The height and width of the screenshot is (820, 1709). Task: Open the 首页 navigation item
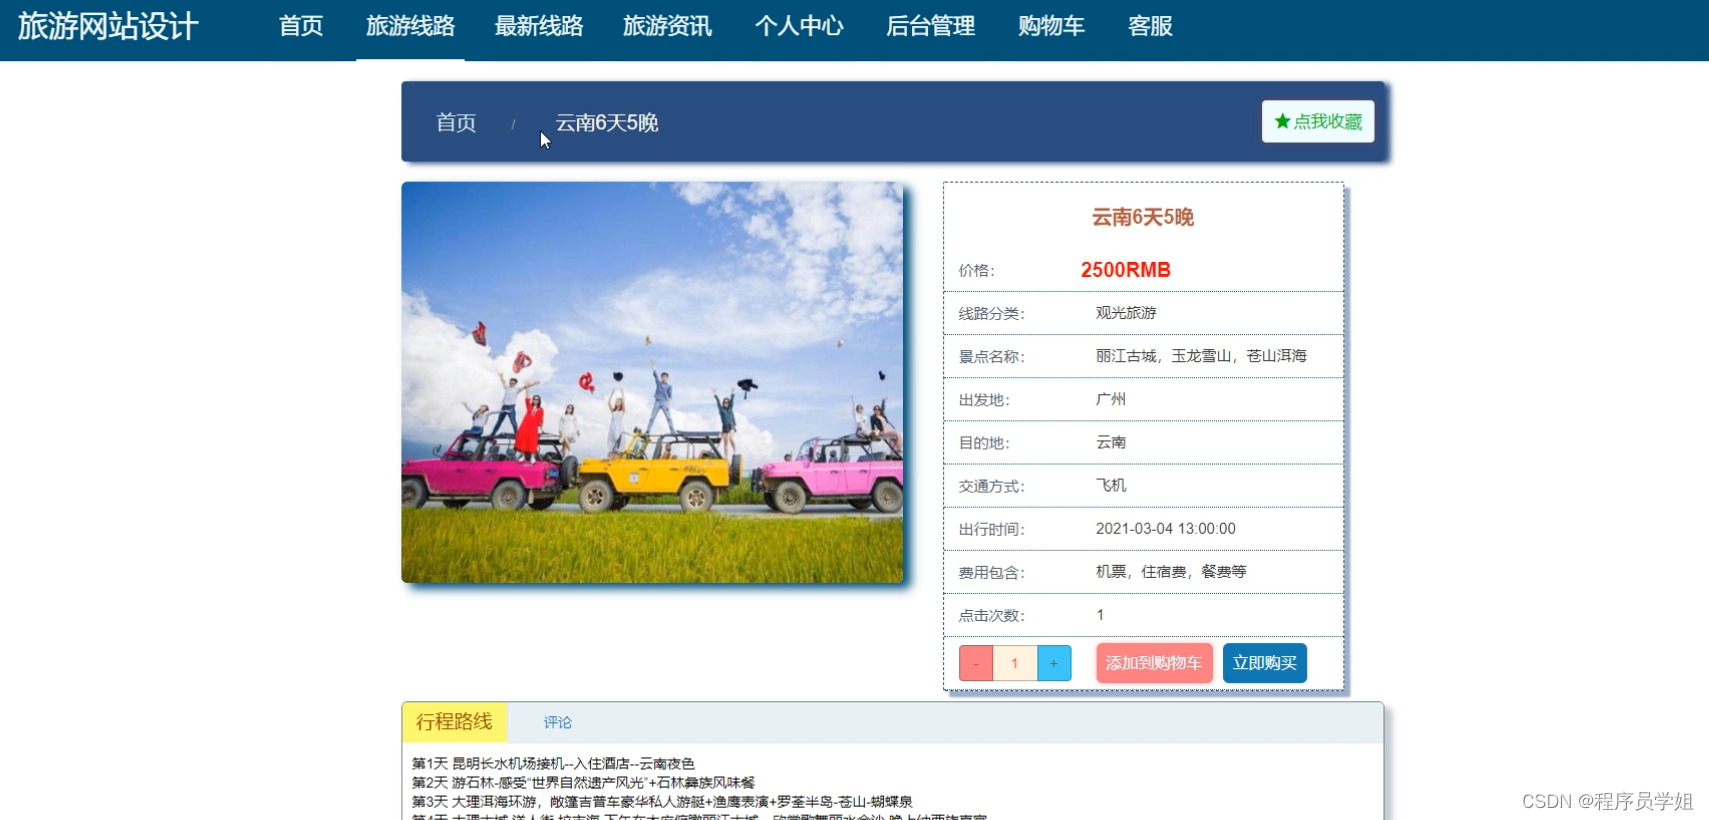click(x=301, y=26)
